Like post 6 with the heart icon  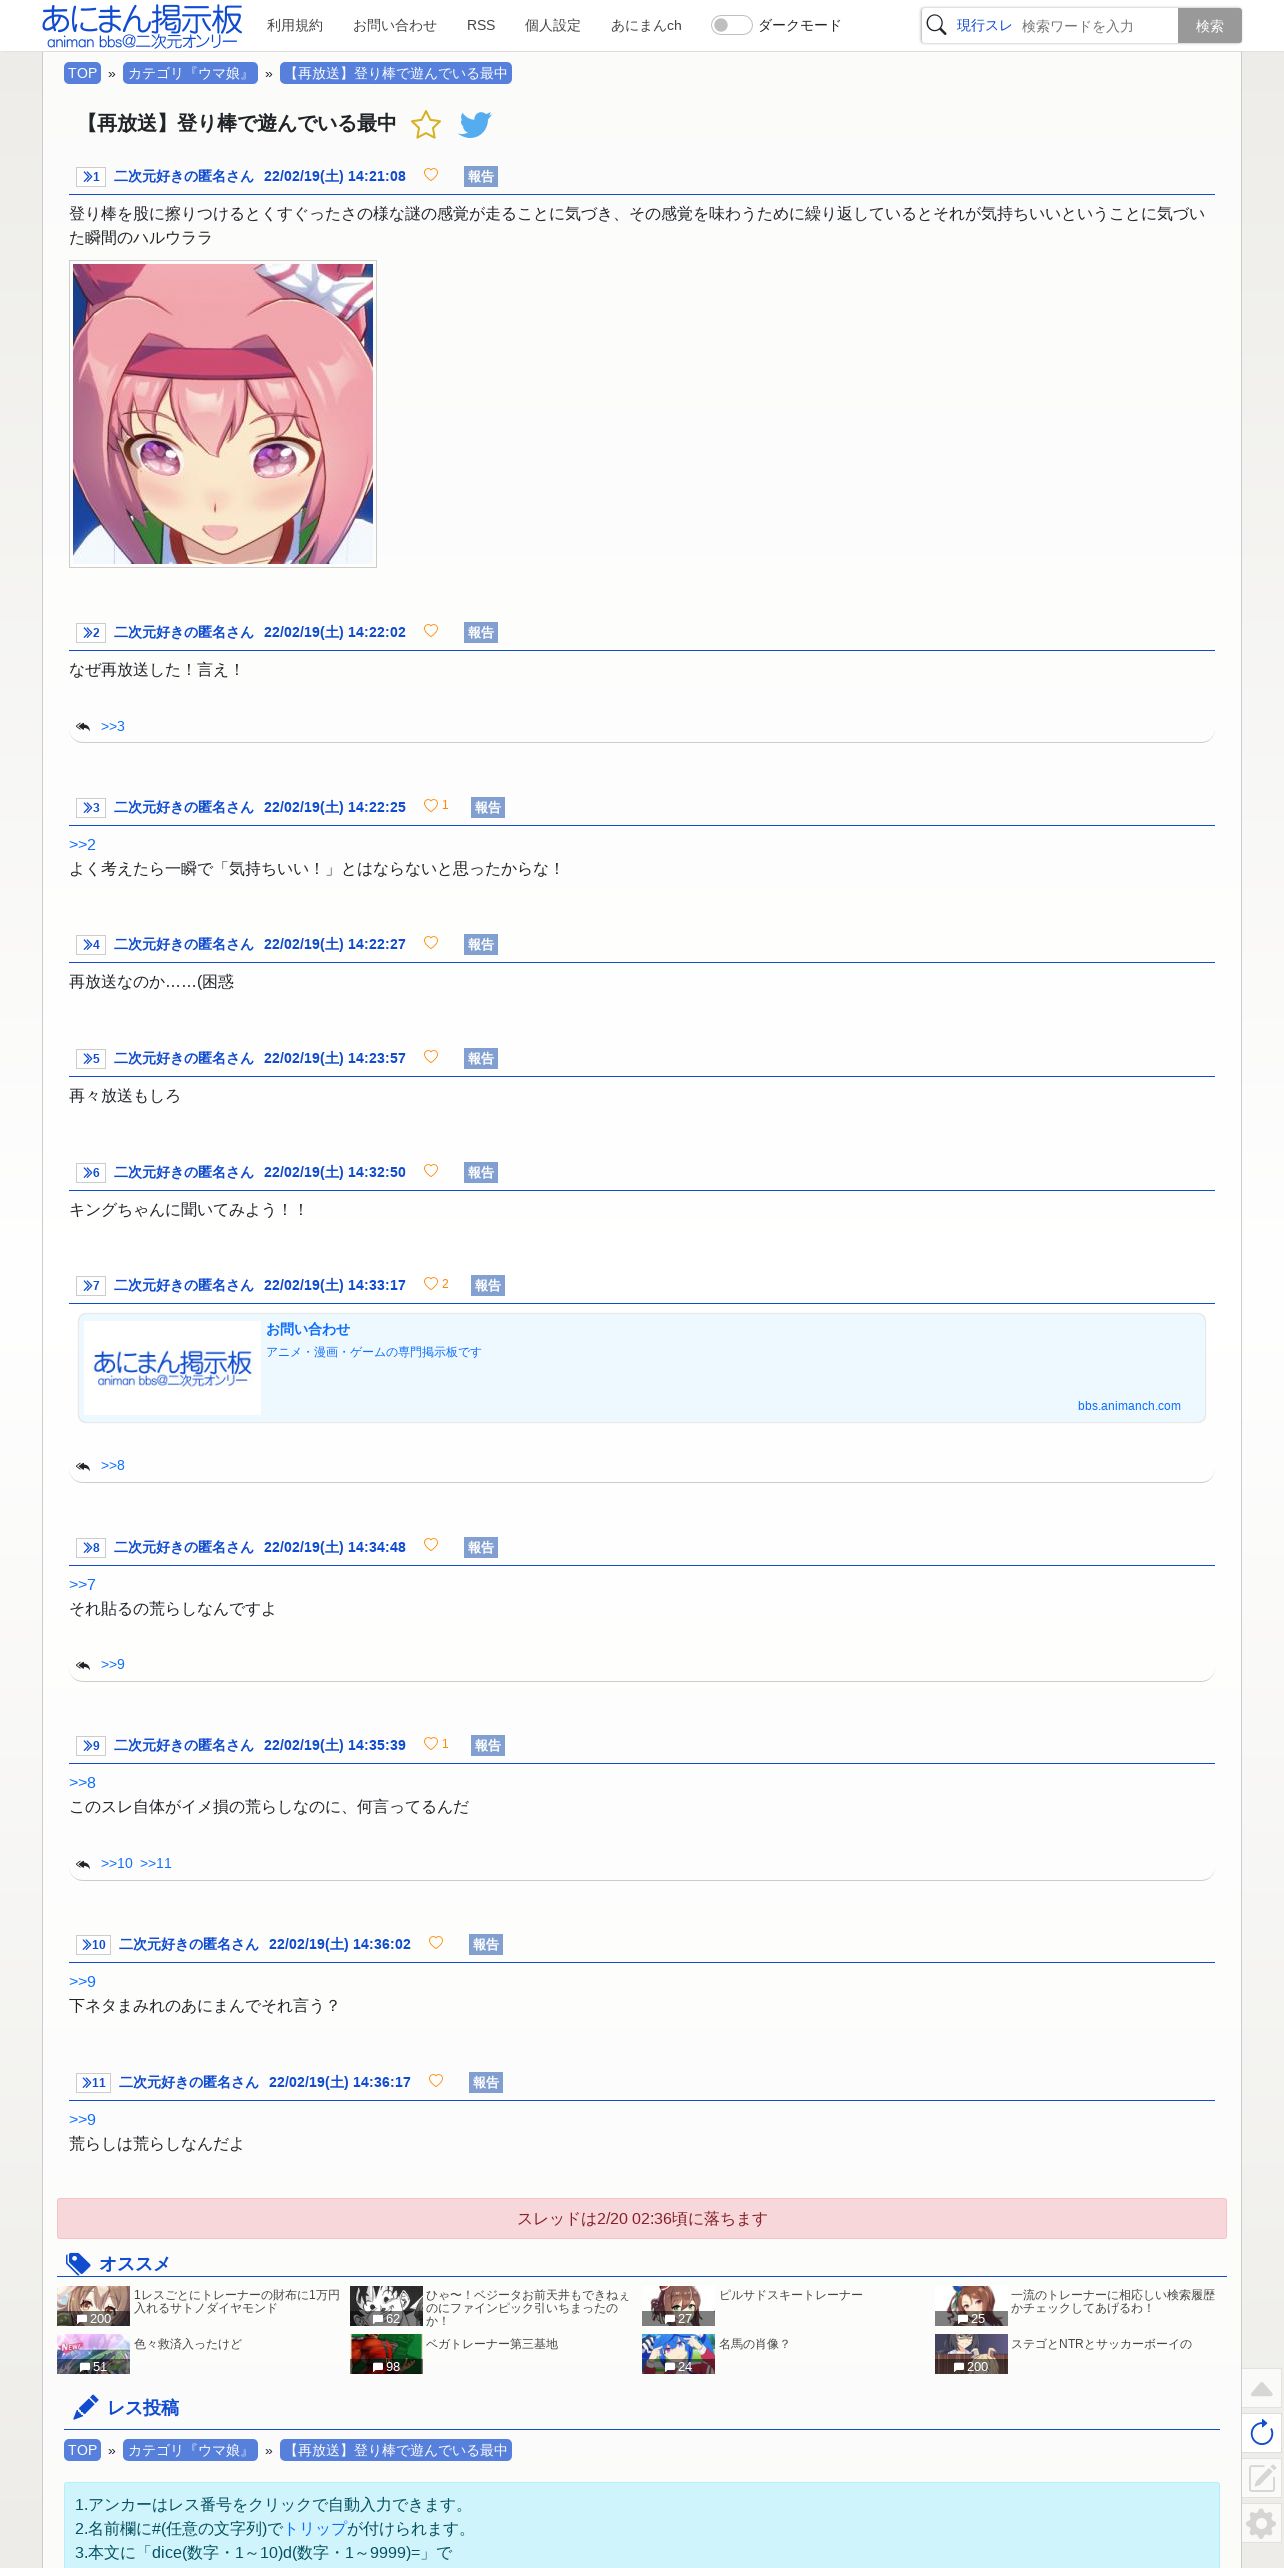[x=431, y=1171]
